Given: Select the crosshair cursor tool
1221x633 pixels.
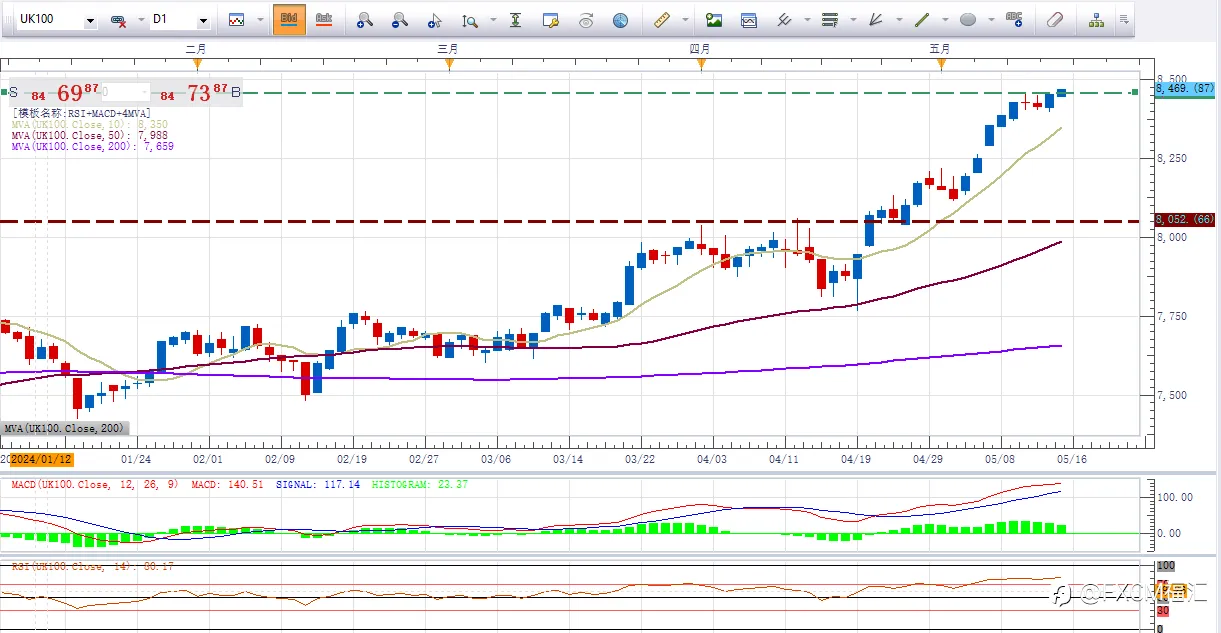Looking at the screenshot, I should coord(434,20).
